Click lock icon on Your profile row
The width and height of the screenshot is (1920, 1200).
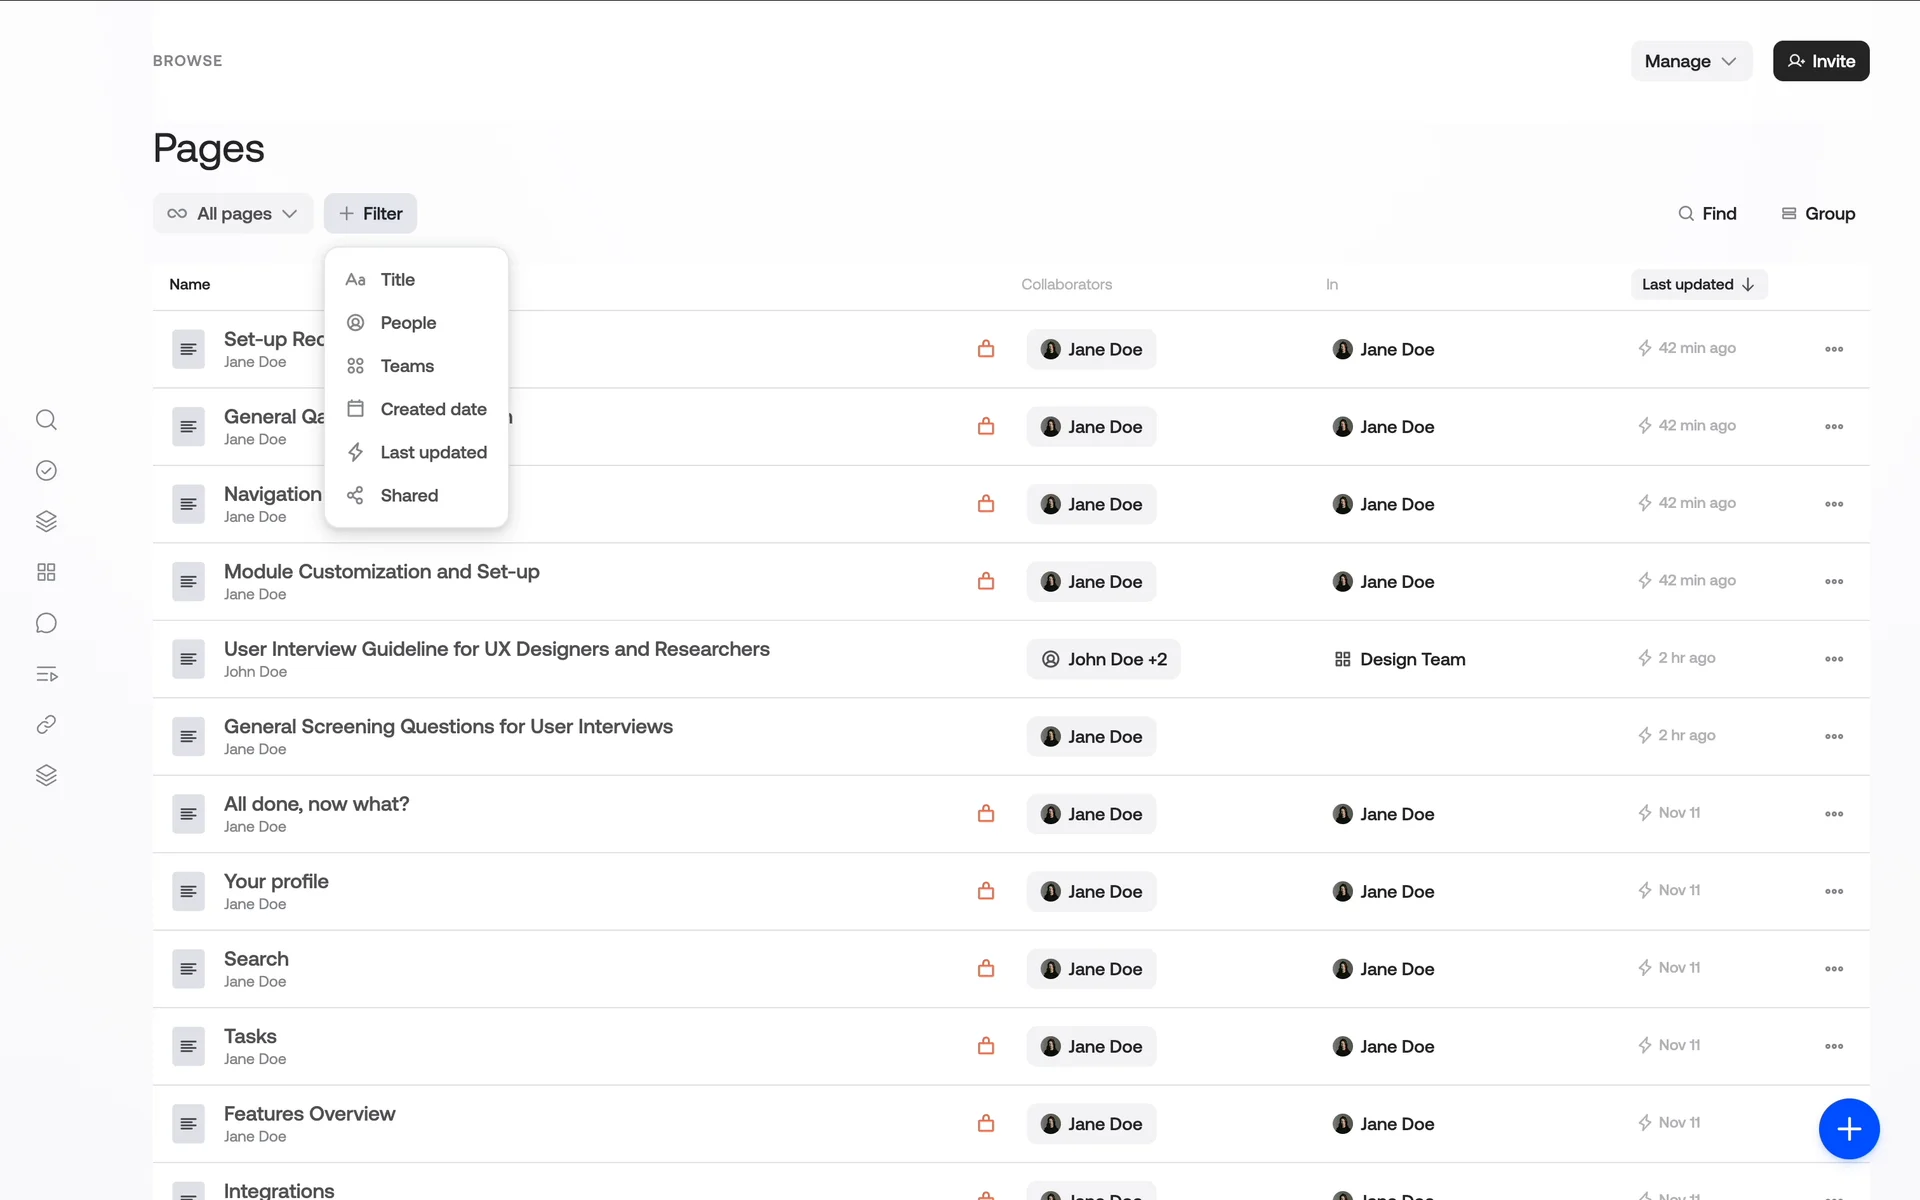pos(986,891)
